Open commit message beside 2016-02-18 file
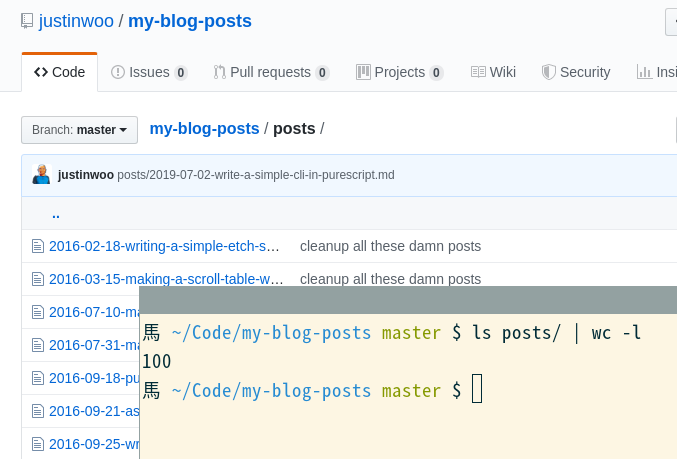This screenshot has height=459, width=677. click(x=390, y=246)
